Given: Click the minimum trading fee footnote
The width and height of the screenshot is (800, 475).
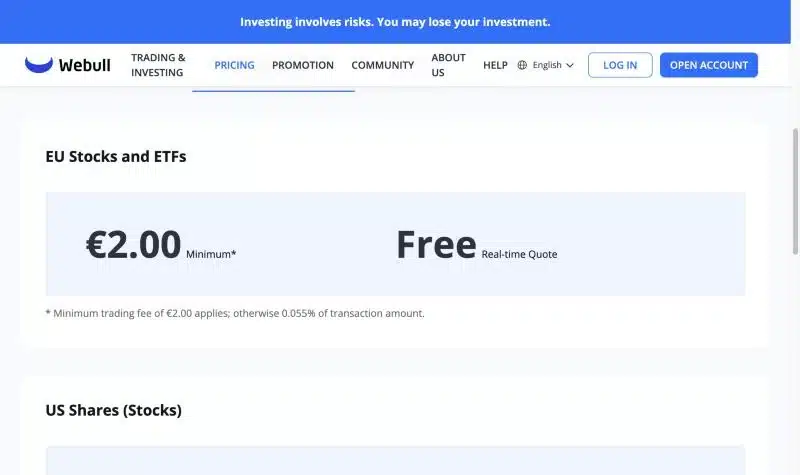Looking at the screenshot, I should coord(235,313).
